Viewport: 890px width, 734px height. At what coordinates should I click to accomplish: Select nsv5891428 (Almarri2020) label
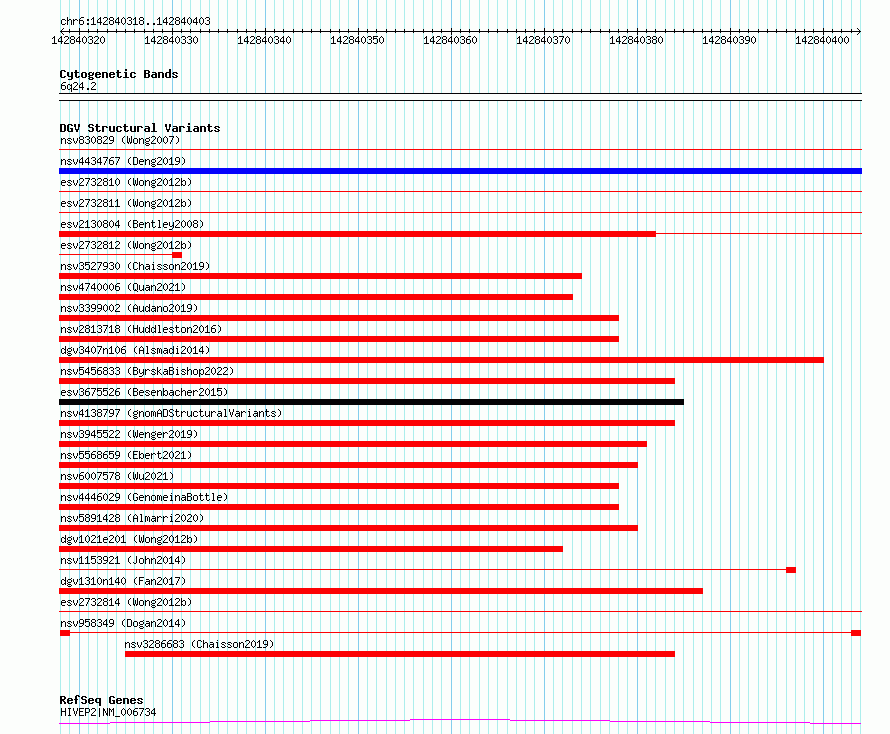point(132,518)
